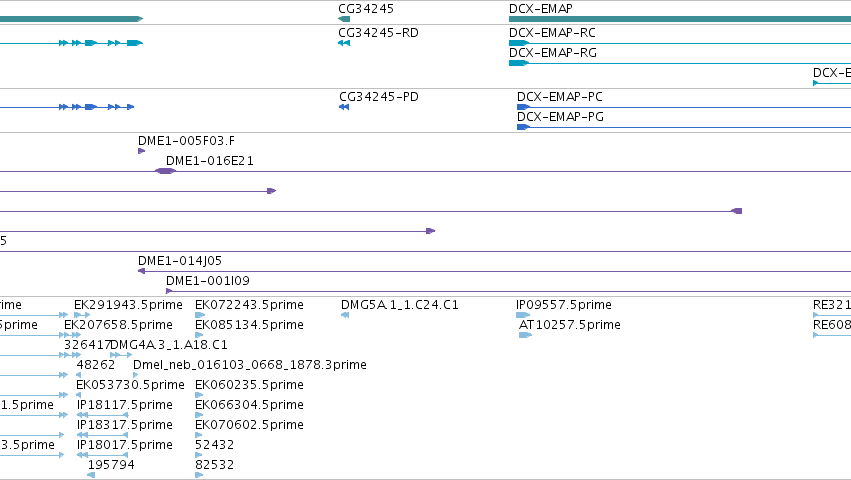851x480 pixels.
Task: Select the DCX-EMAP-PC coding feature glyph
Action: click(x=523, y=107)
